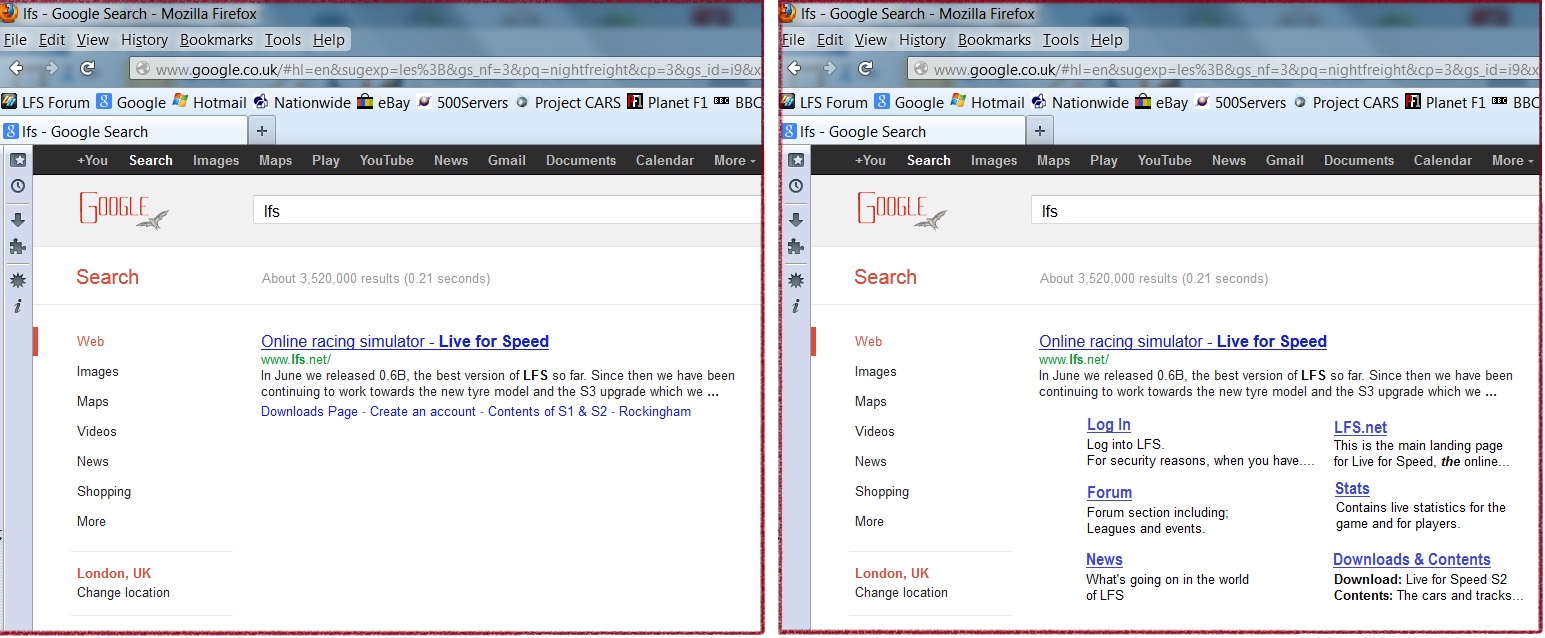1545x638 pixels.
Task: Click the info 'i' icon in left window sidebar
Action: [x=18, y=306]
